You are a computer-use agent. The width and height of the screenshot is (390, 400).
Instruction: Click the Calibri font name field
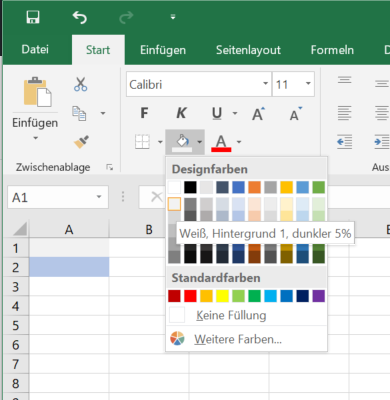194,84
